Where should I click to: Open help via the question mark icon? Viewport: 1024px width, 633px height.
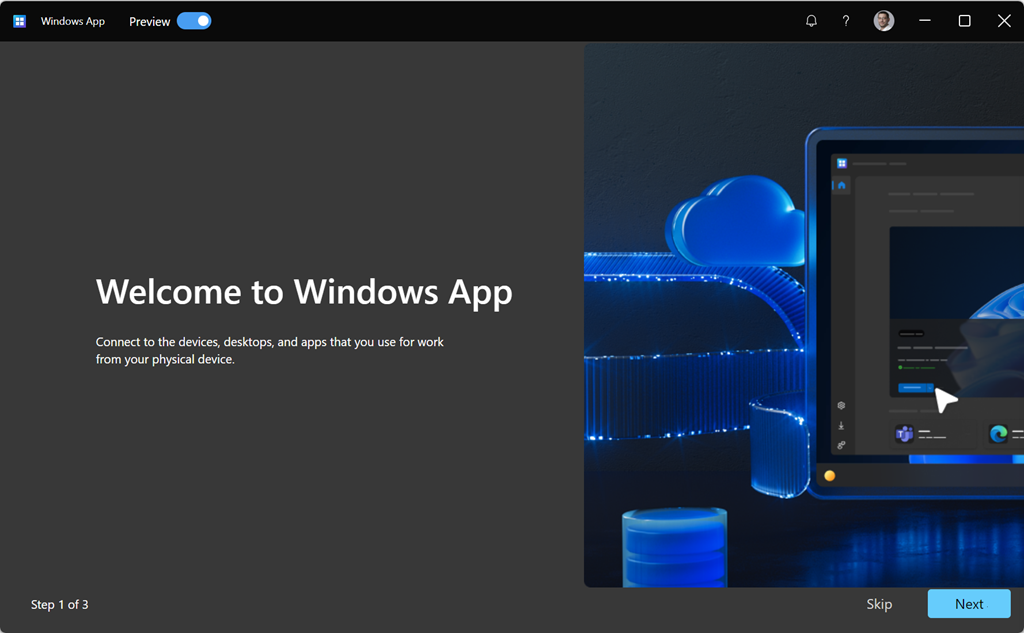tap(846, 21)
